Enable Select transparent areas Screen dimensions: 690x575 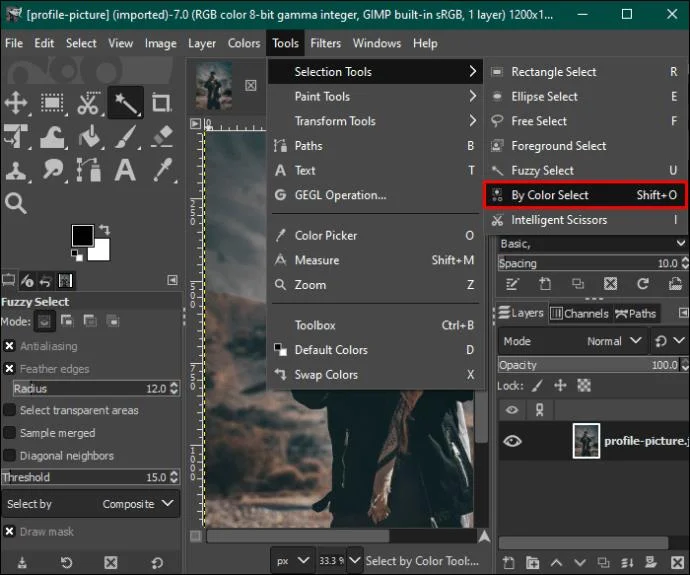[x=9, y=410]
